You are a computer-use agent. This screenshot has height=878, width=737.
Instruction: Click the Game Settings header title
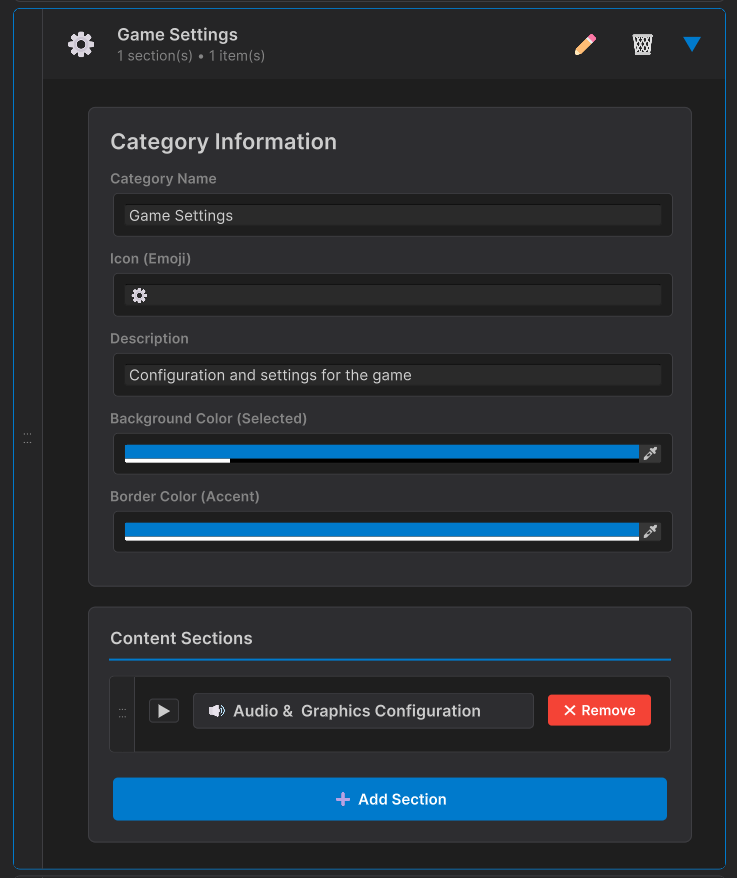click(177, 35)
